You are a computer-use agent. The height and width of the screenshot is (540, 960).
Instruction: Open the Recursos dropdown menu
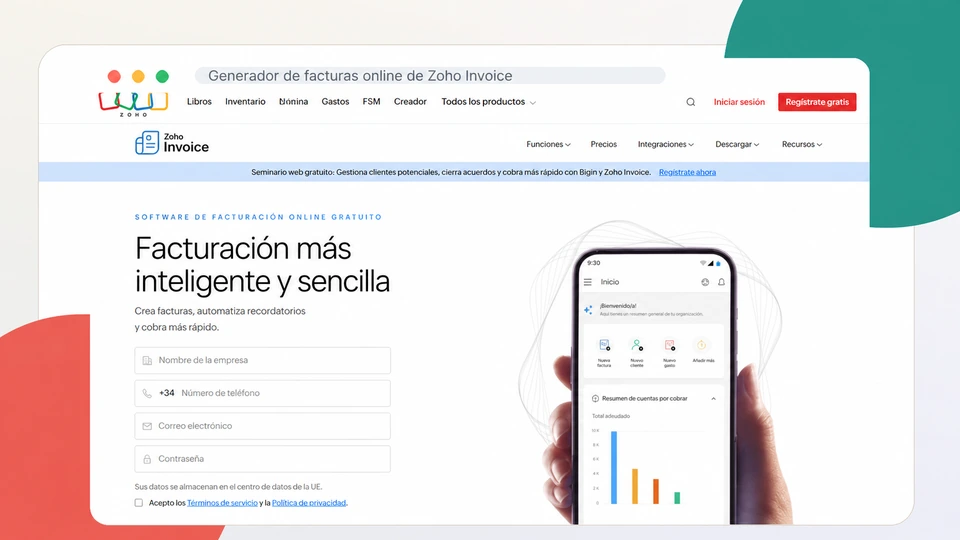pyautogui.click(x=801, y=144)
